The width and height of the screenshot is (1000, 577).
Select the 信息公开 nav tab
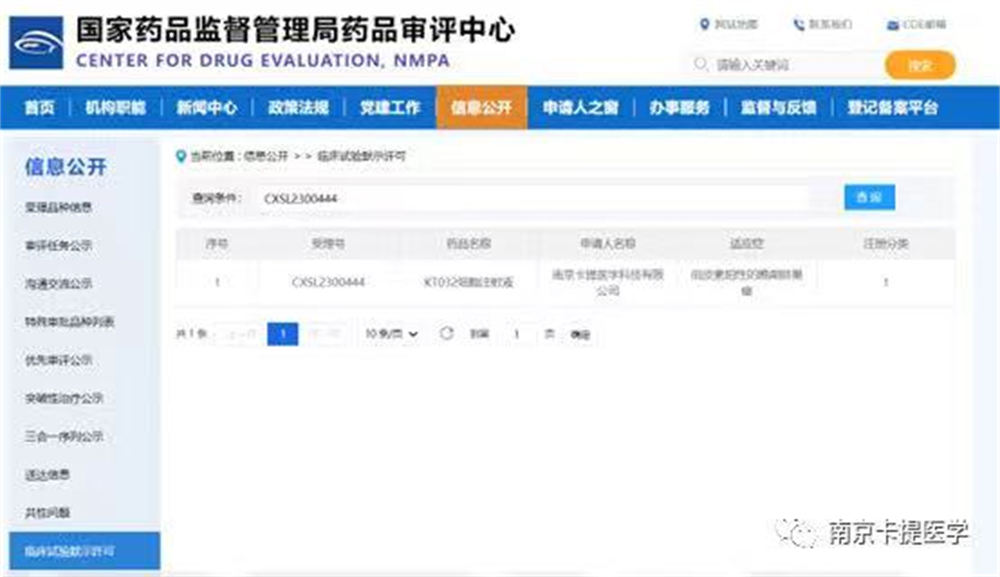coord(482,107)
